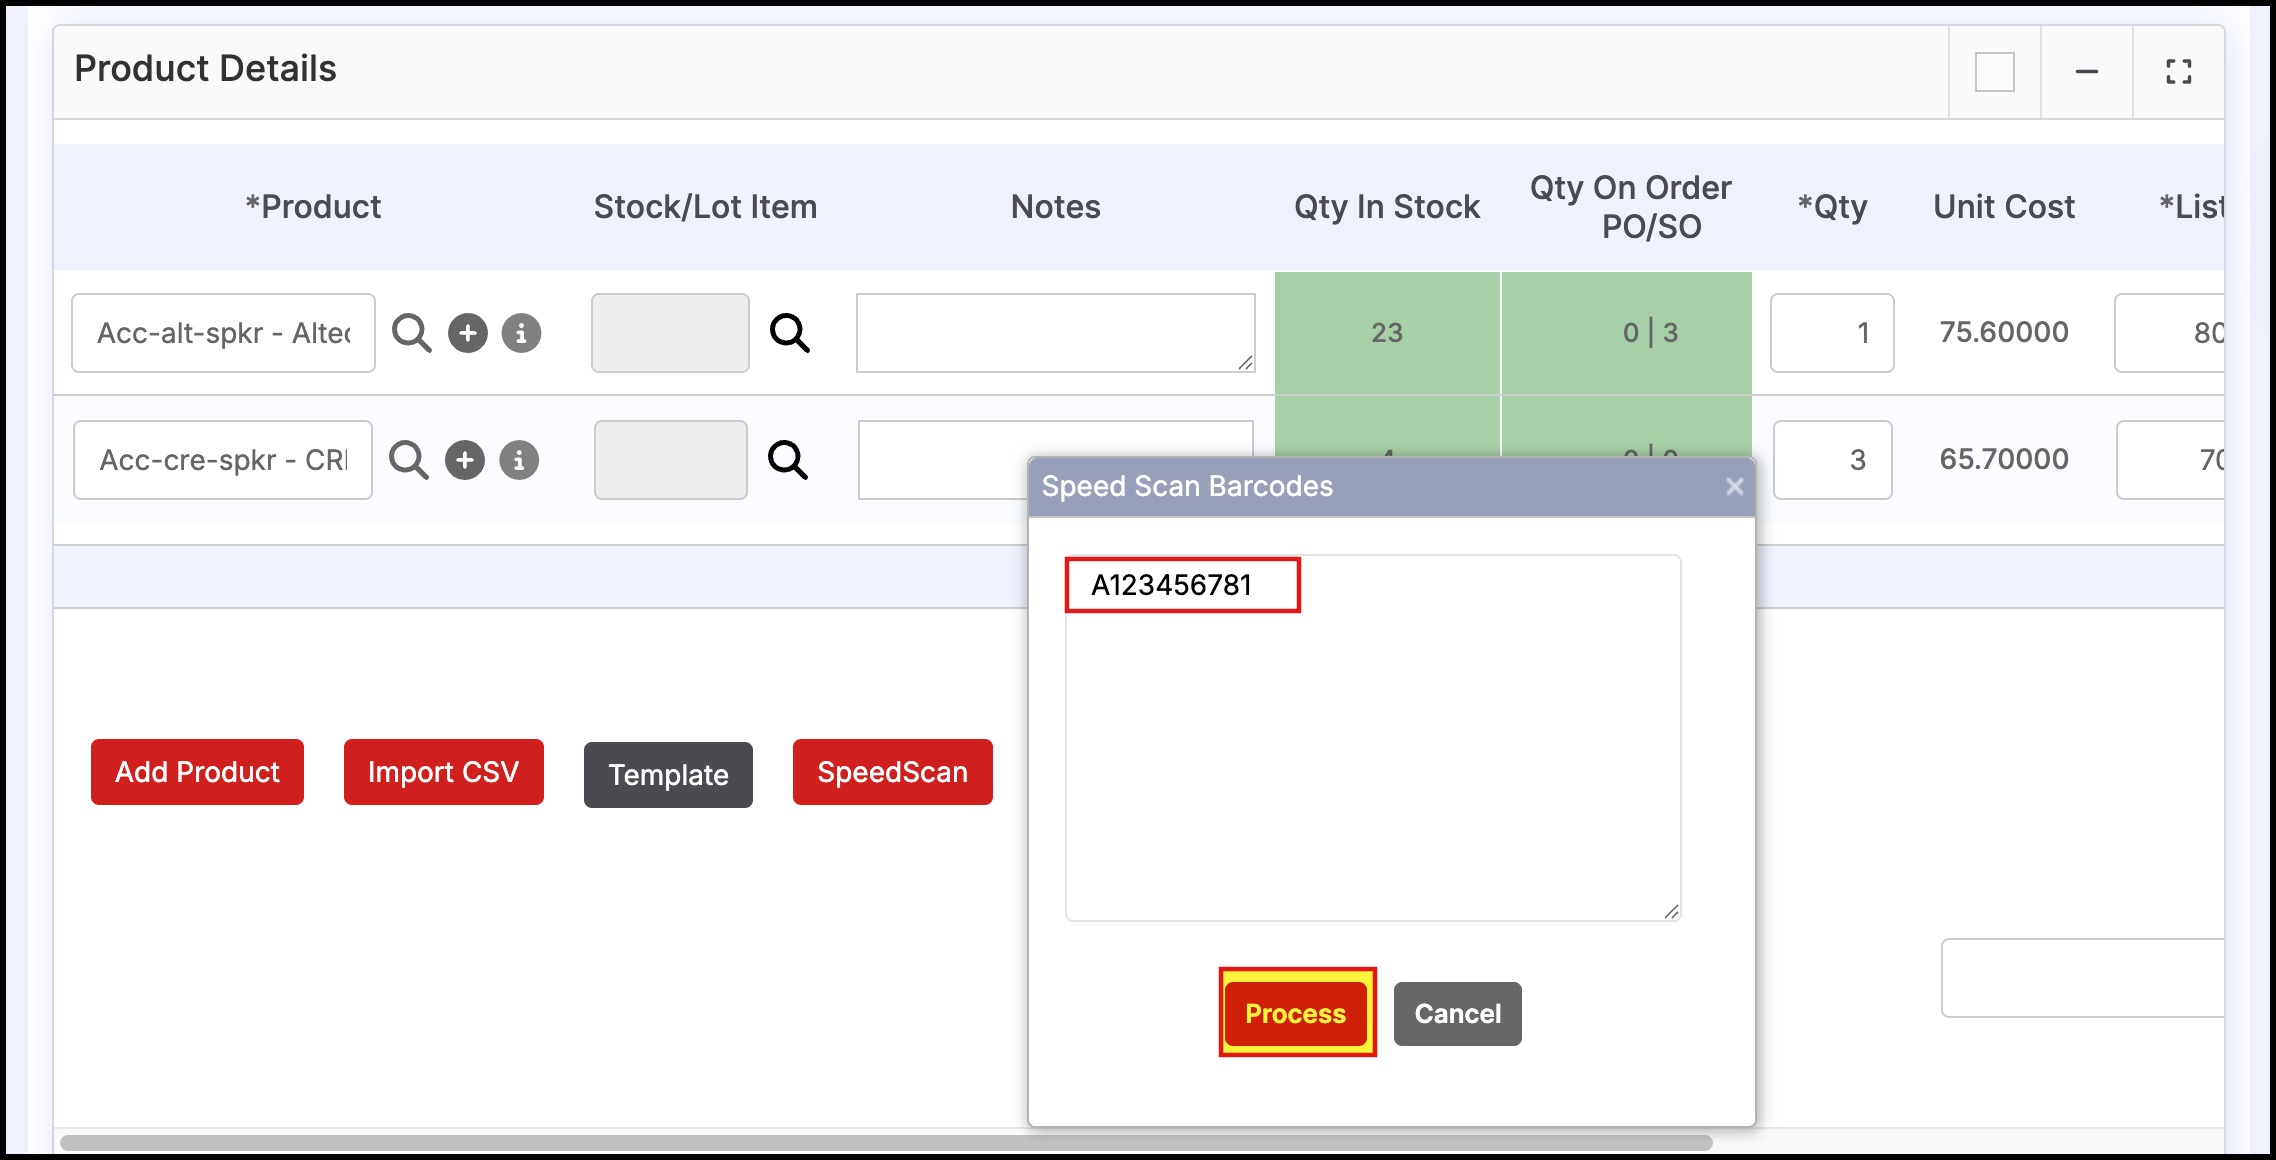The height and width of the screenshot is (1160, 2276).
Task: Close the Speed Scan Barcodes dialog
Action: click(1735, 486)
